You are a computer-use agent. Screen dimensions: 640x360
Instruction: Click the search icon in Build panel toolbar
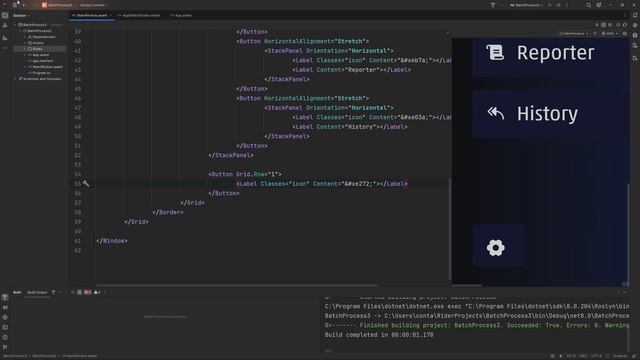(73, 292)
